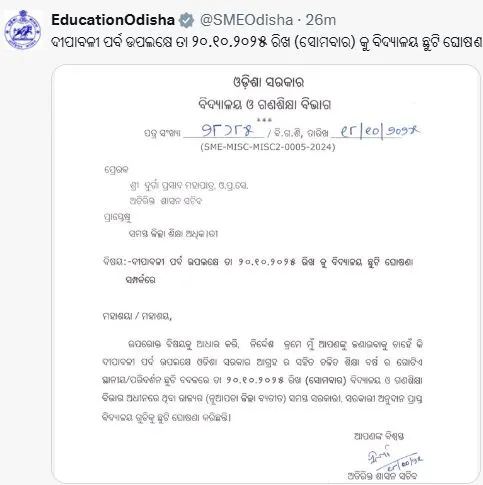Click the designation text under signature

(x=382, y=476)
